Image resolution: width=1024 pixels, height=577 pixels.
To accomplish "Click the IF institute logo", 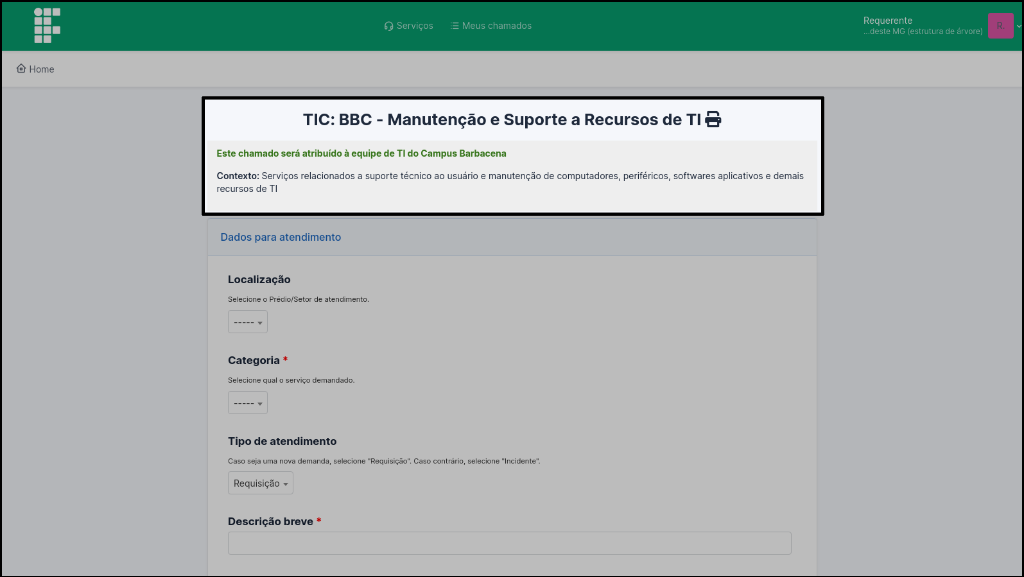I will pyautogui.click(x=47, y=25).
